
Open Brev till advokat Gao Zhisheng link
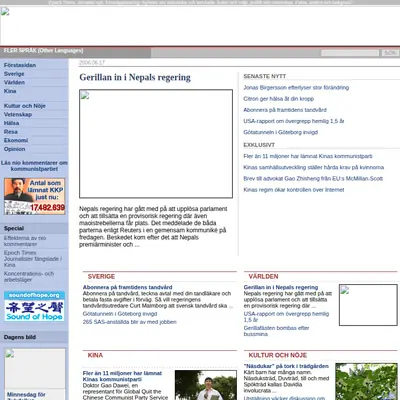313,179
